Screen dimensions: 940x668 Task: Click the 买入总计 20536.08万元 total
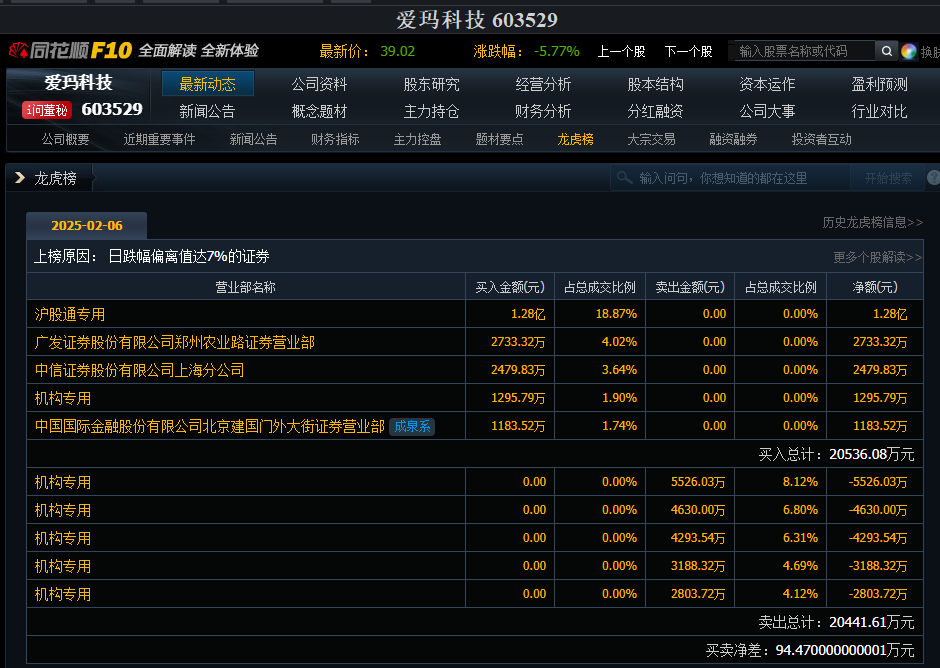coord(836,455)
